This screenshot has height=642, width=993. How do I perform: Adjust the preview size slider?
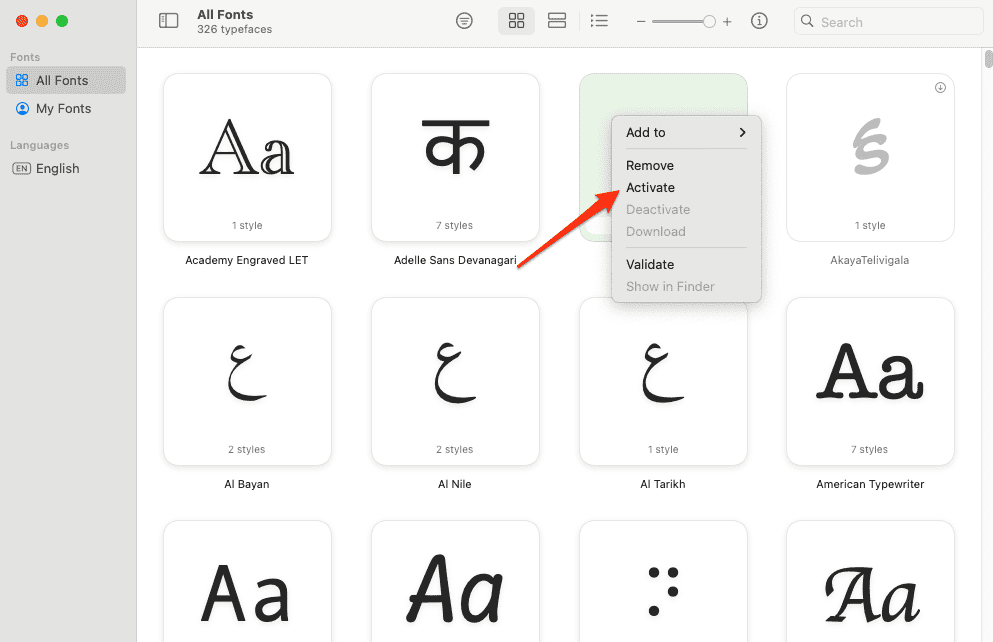[x=708, y=22]
